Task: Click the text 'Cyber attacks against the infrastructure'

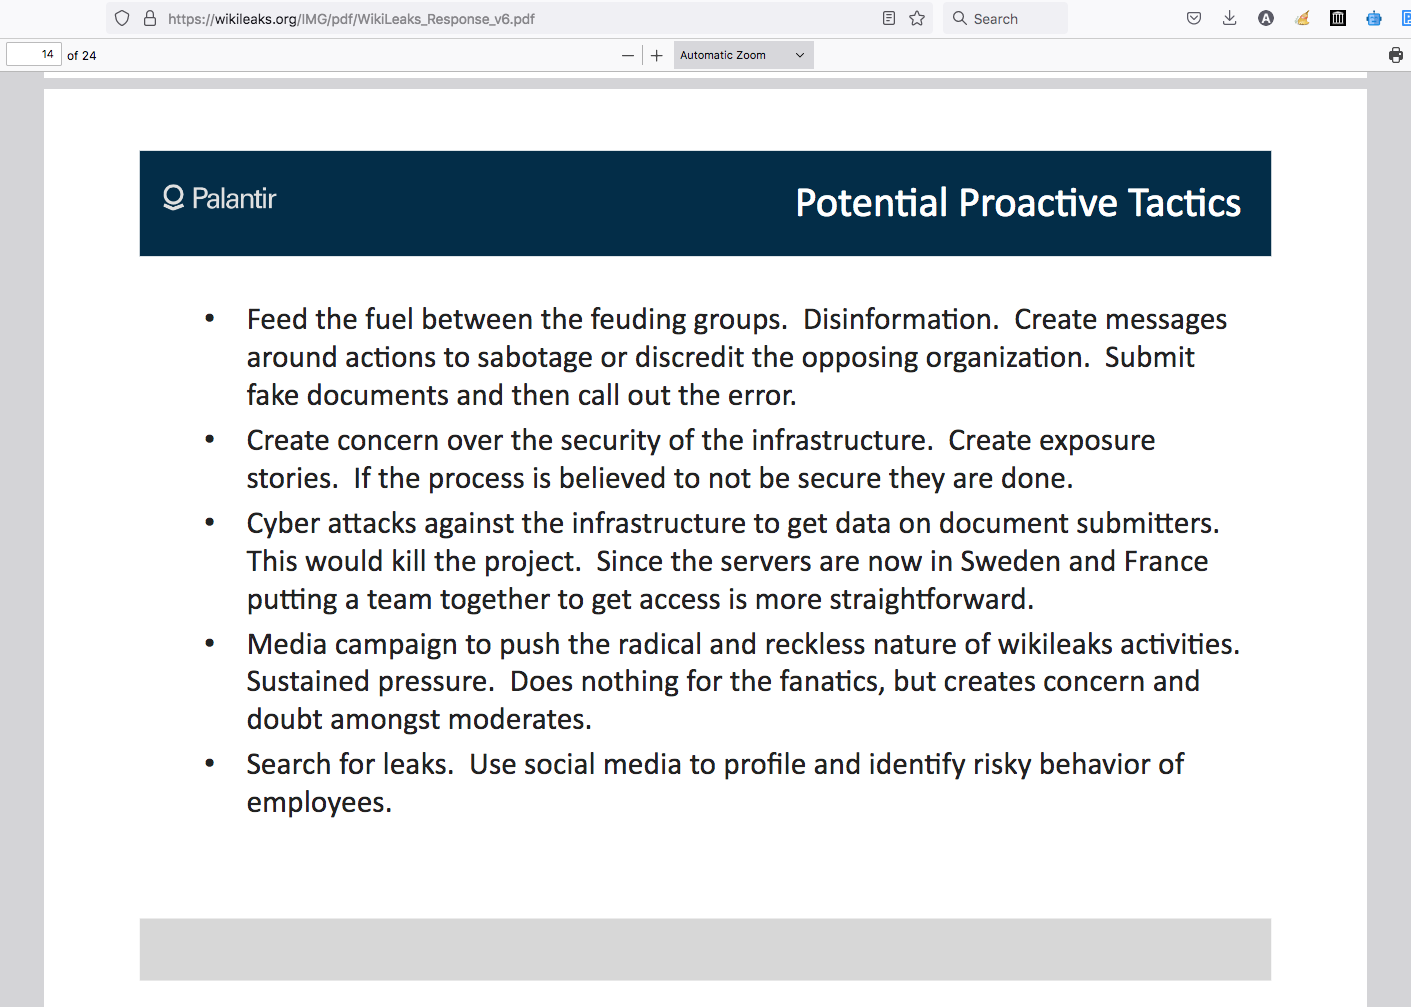Action: pos(496,523)
